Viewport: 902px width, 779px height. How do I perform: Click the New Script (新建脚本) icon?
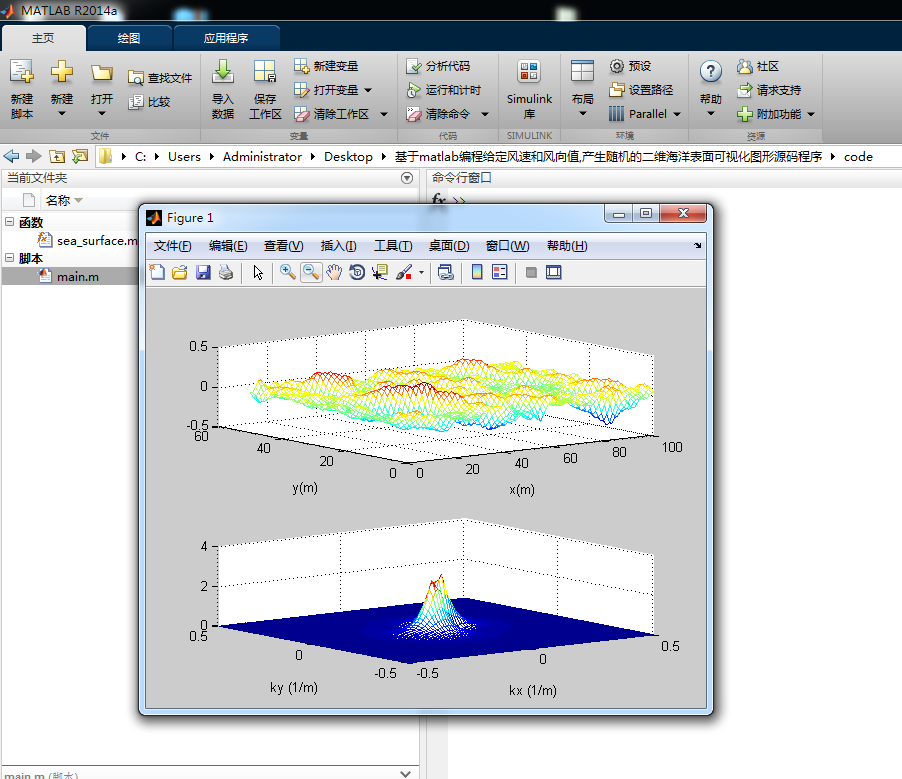(22, 72)
